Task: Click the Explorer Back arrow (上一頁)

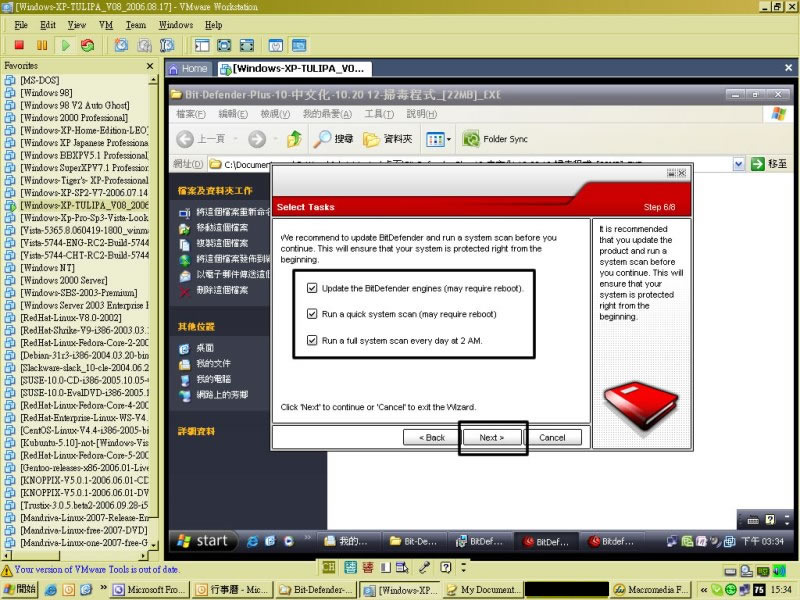Action: click(185, 139)
